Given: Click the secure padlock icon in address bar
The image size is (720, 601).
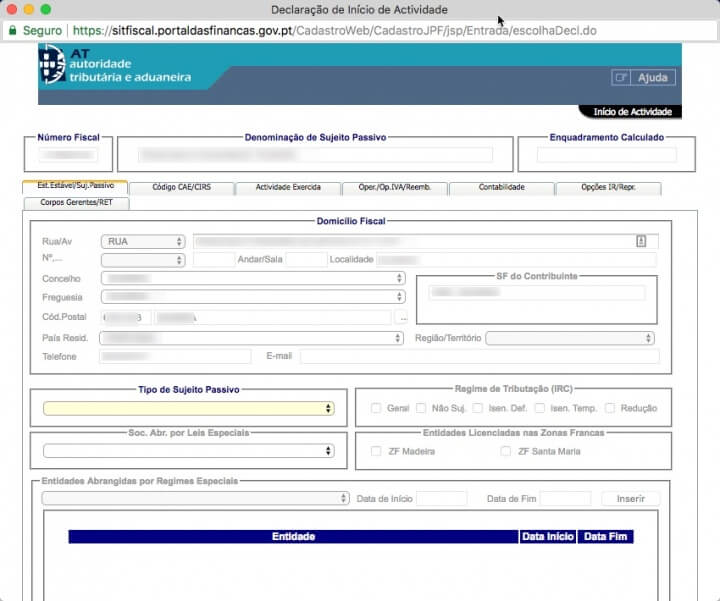Looking at the screenshot, I should pos(12,31).
